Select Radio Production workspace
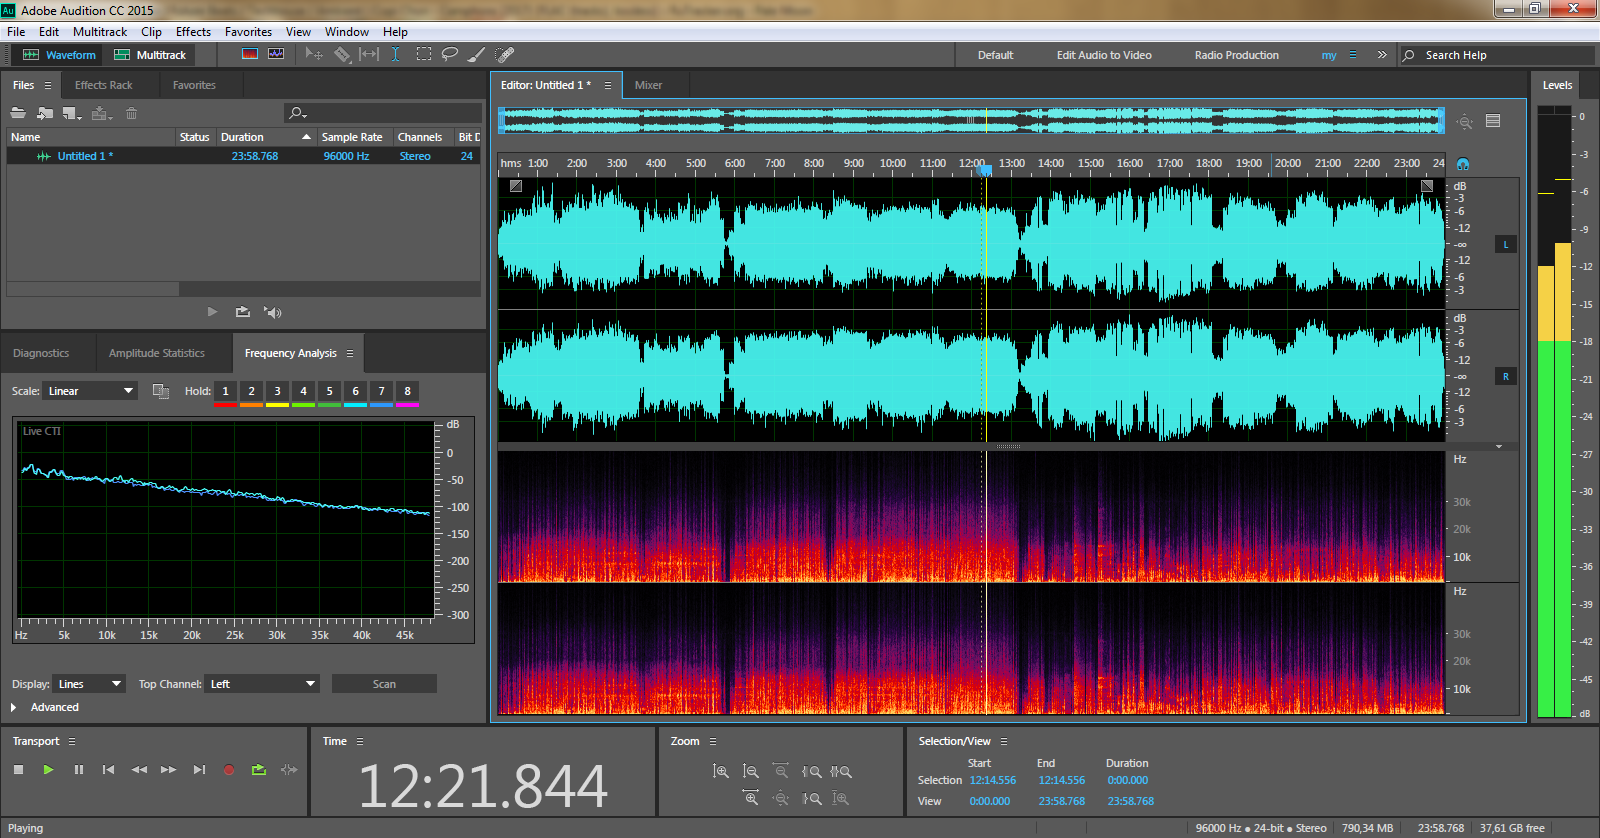 (x=1237, y=55)
